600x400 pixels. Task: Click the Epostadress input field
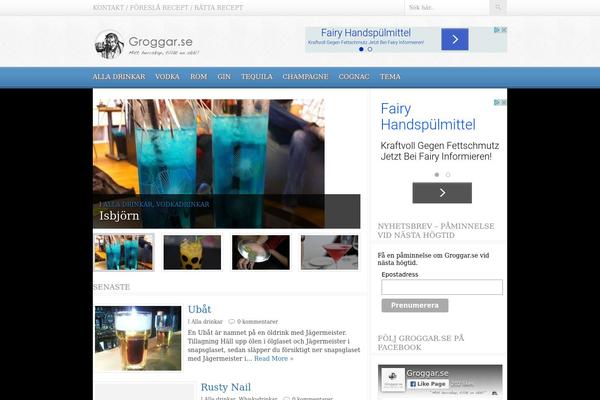coord(442,287)
